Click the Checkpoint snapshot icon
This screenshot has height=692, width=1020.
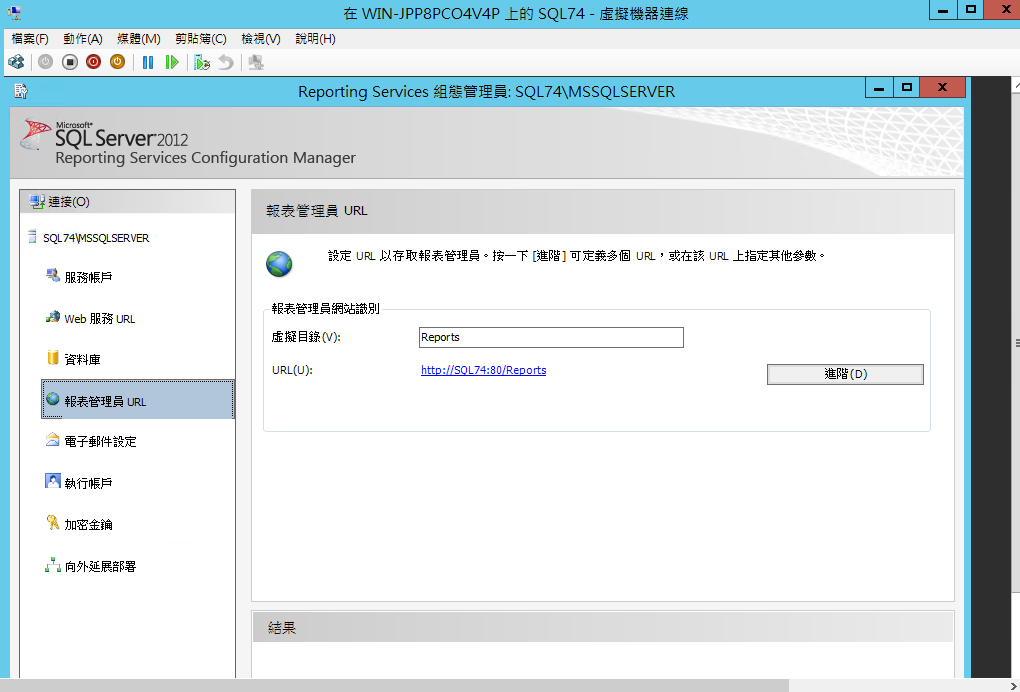click(x=202, y=62)
